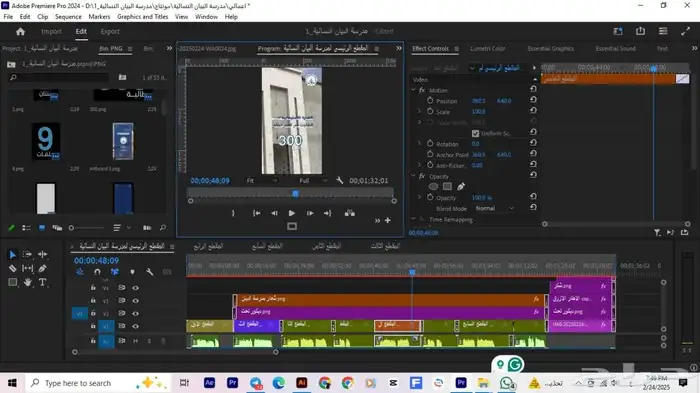Open the Workspaces menu icon
The width and height of the screenshot is (700, 393).
click(618, 31)
